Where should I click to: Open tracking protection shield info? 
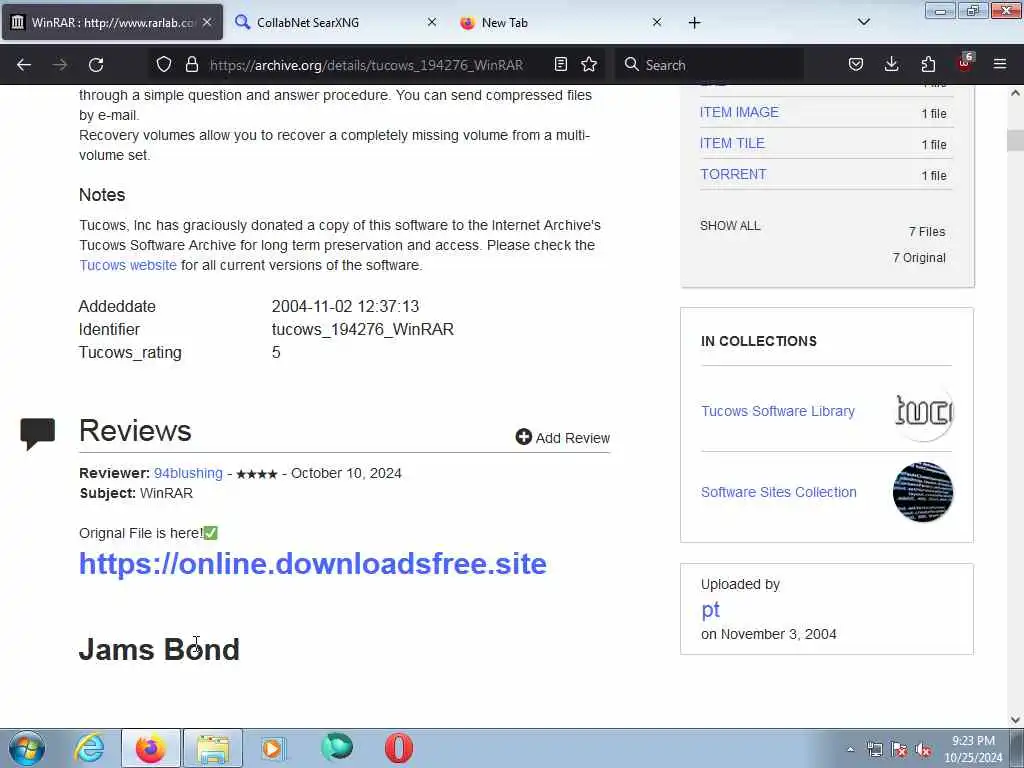[x=164, y=65]
